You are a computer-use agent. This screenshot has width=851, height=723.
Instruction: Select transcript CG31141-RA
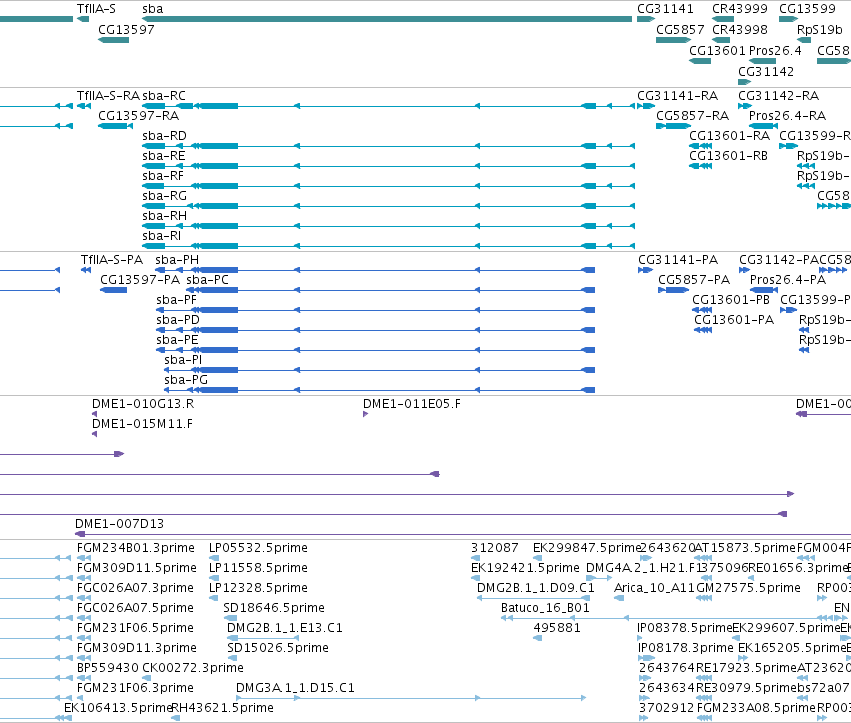click(677, 96)
